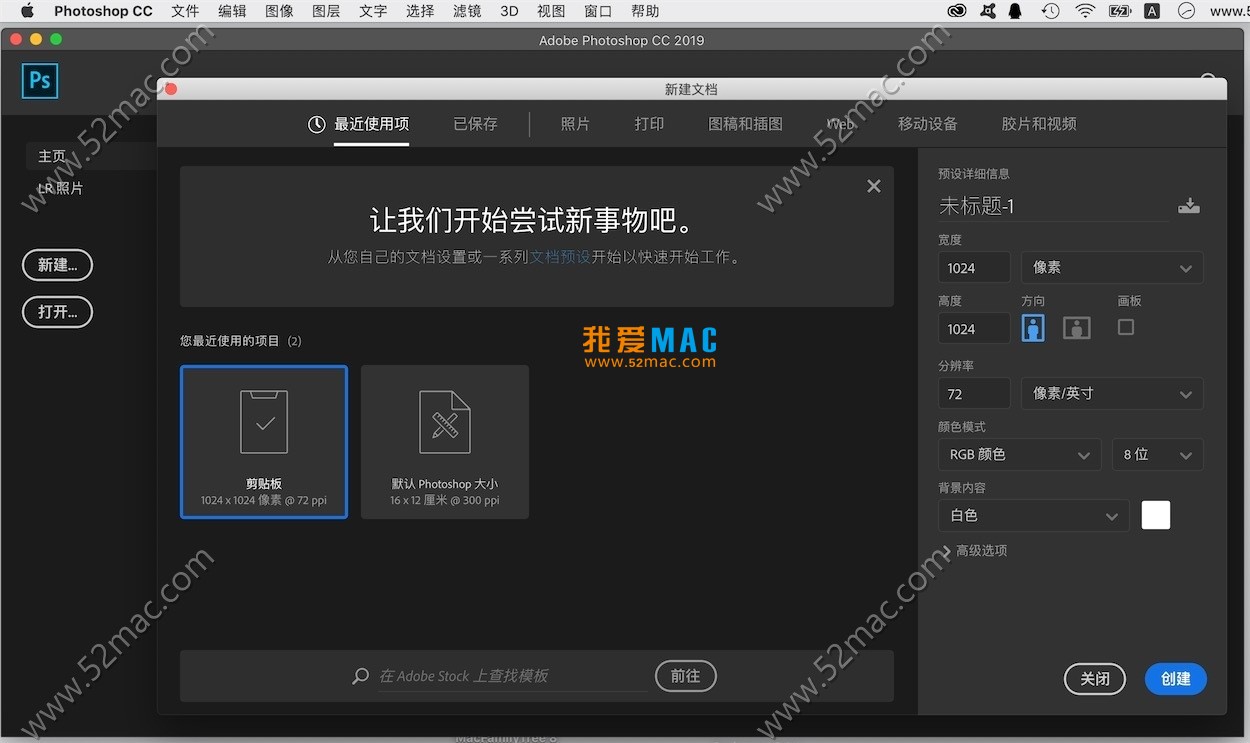Click the white background color swatch
The height and width of the screenshot is (743, 1250).
click(1155, 515)
